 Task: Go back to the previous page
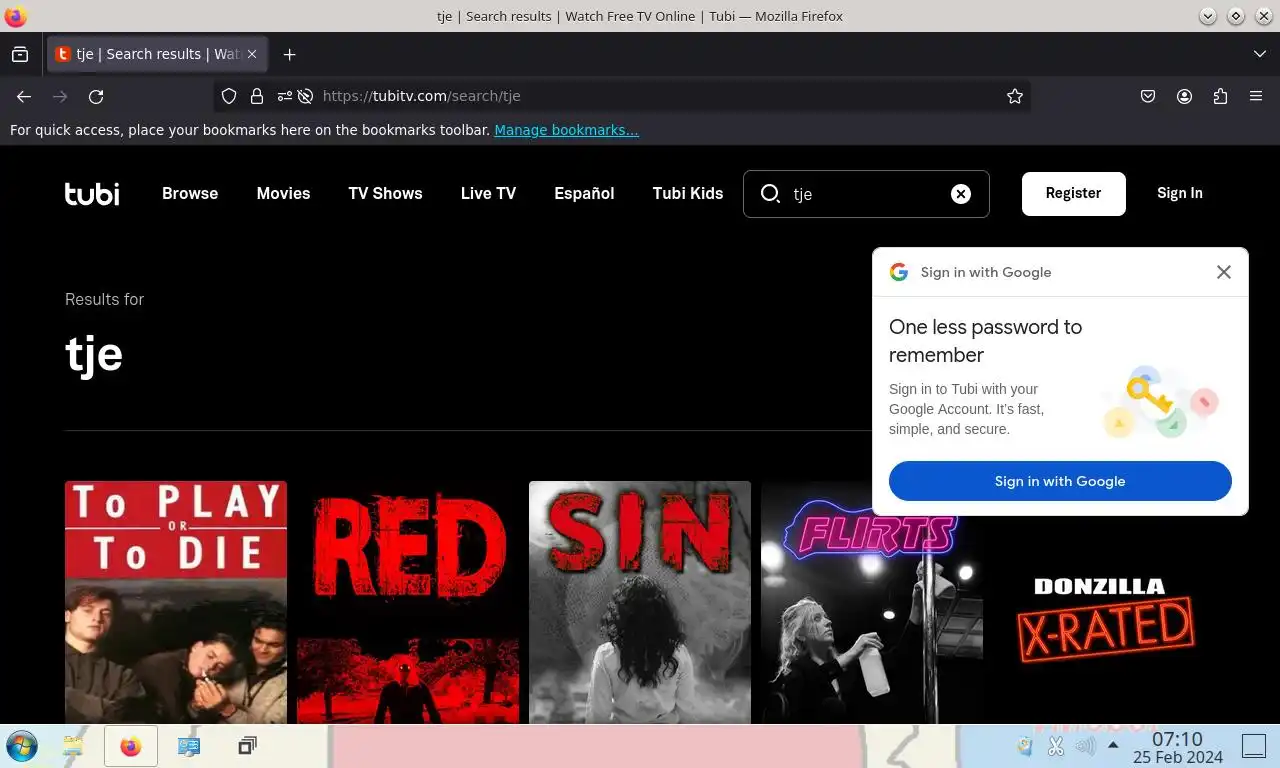[24, 96]
